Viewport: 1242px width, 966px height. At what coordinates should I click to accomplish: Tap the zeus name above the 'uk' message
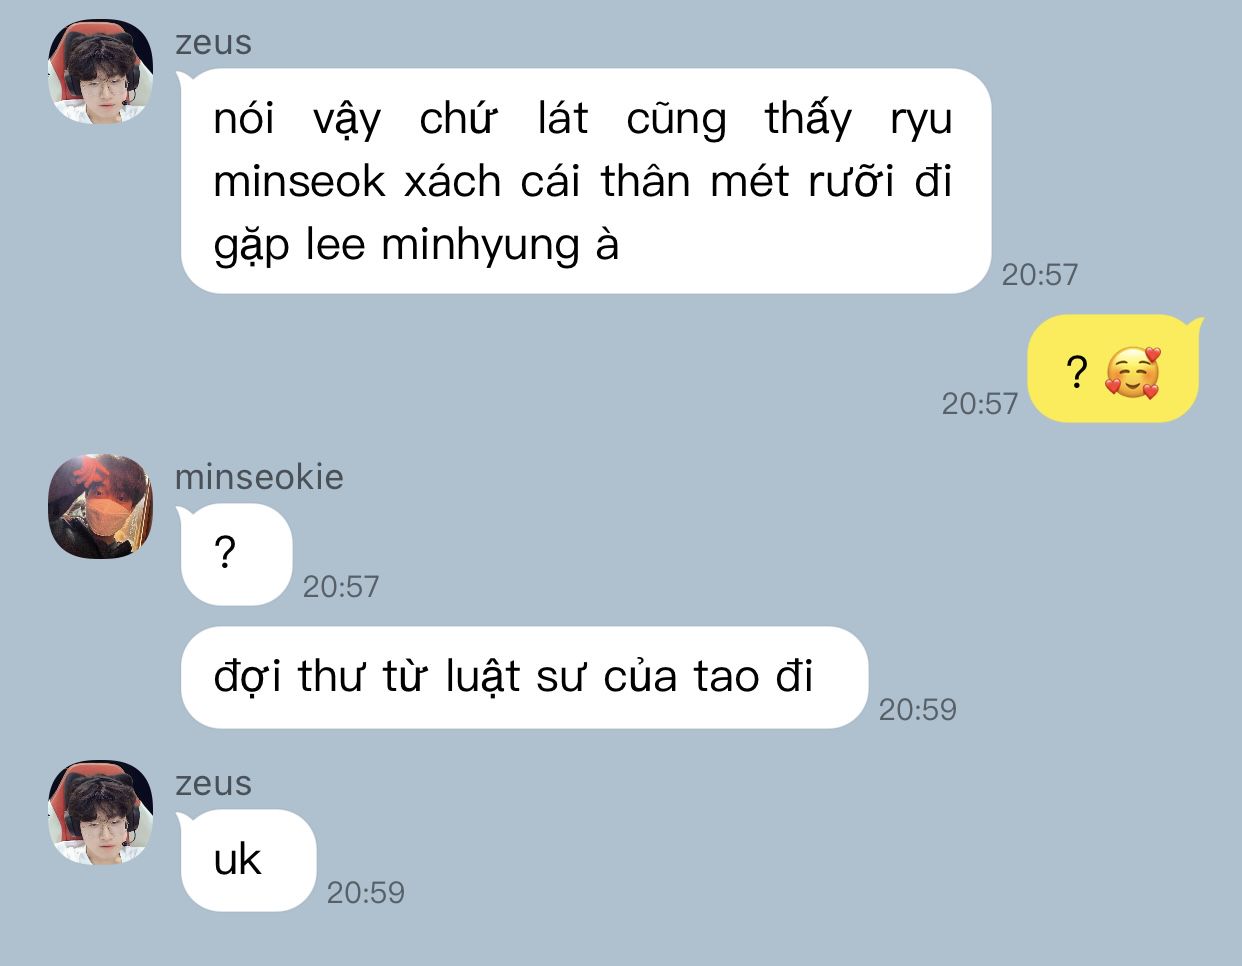click(x=213, y=784)
